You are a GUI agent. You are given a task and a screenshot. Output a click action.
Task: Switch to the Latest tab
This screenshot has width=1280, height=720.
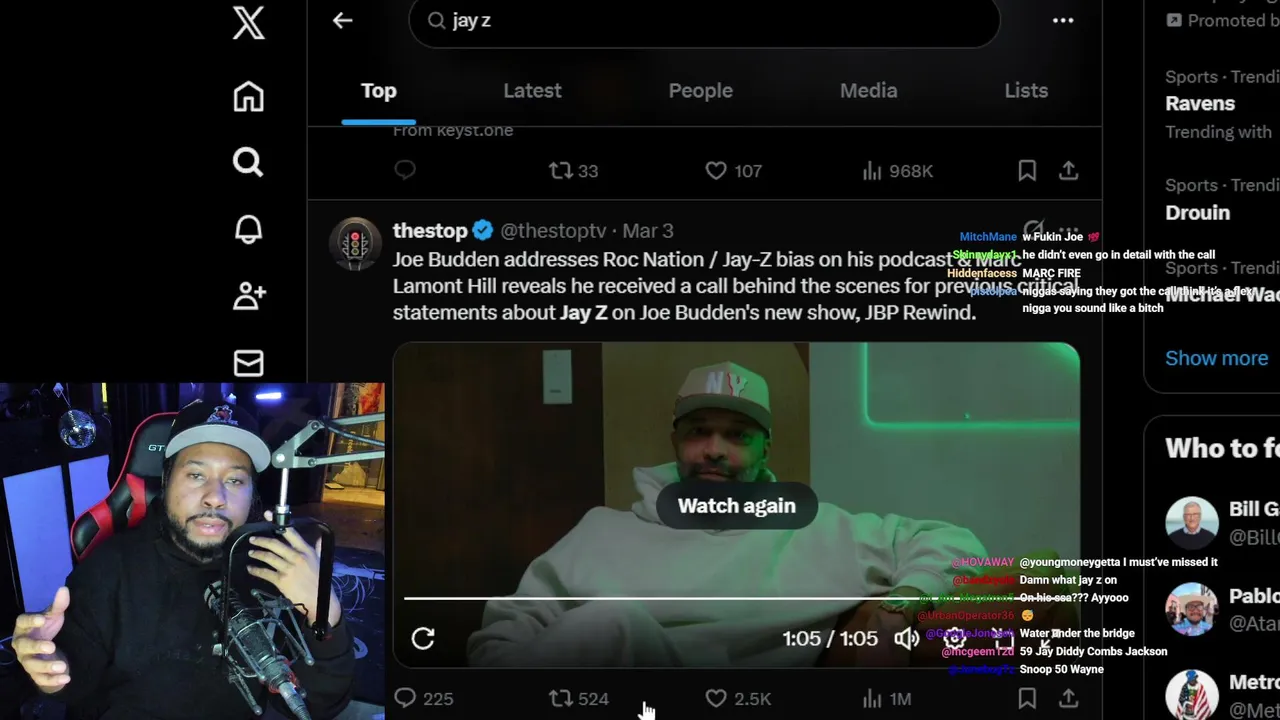[532, 90]
